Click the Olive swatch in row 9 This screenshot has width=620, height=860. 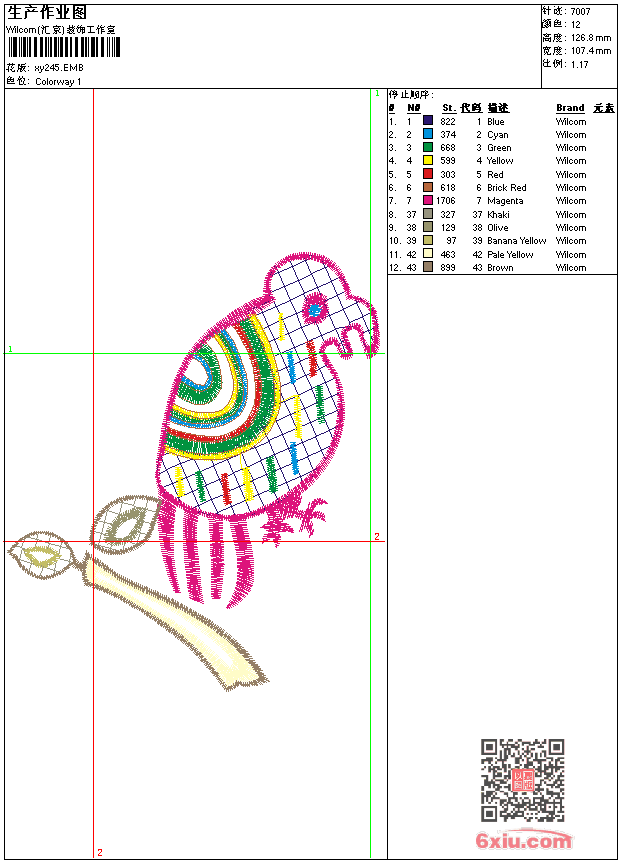[428, 227]
